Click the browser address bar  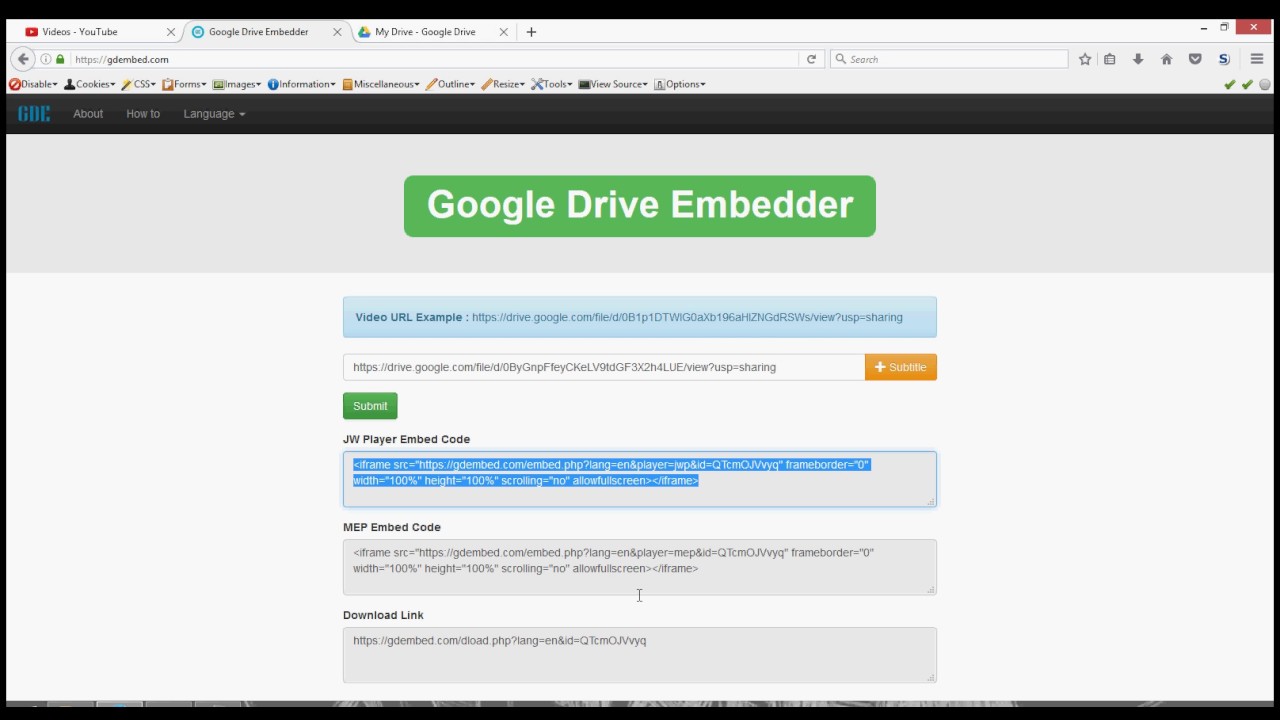tap(435, 59)
